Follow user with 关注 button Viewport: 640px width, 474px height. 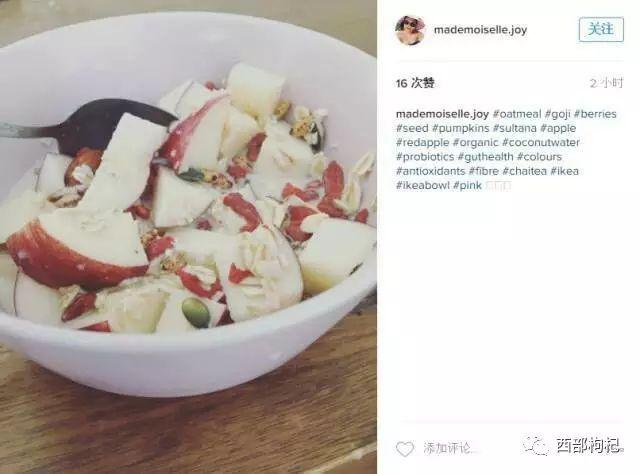click(x=601, y=29)
